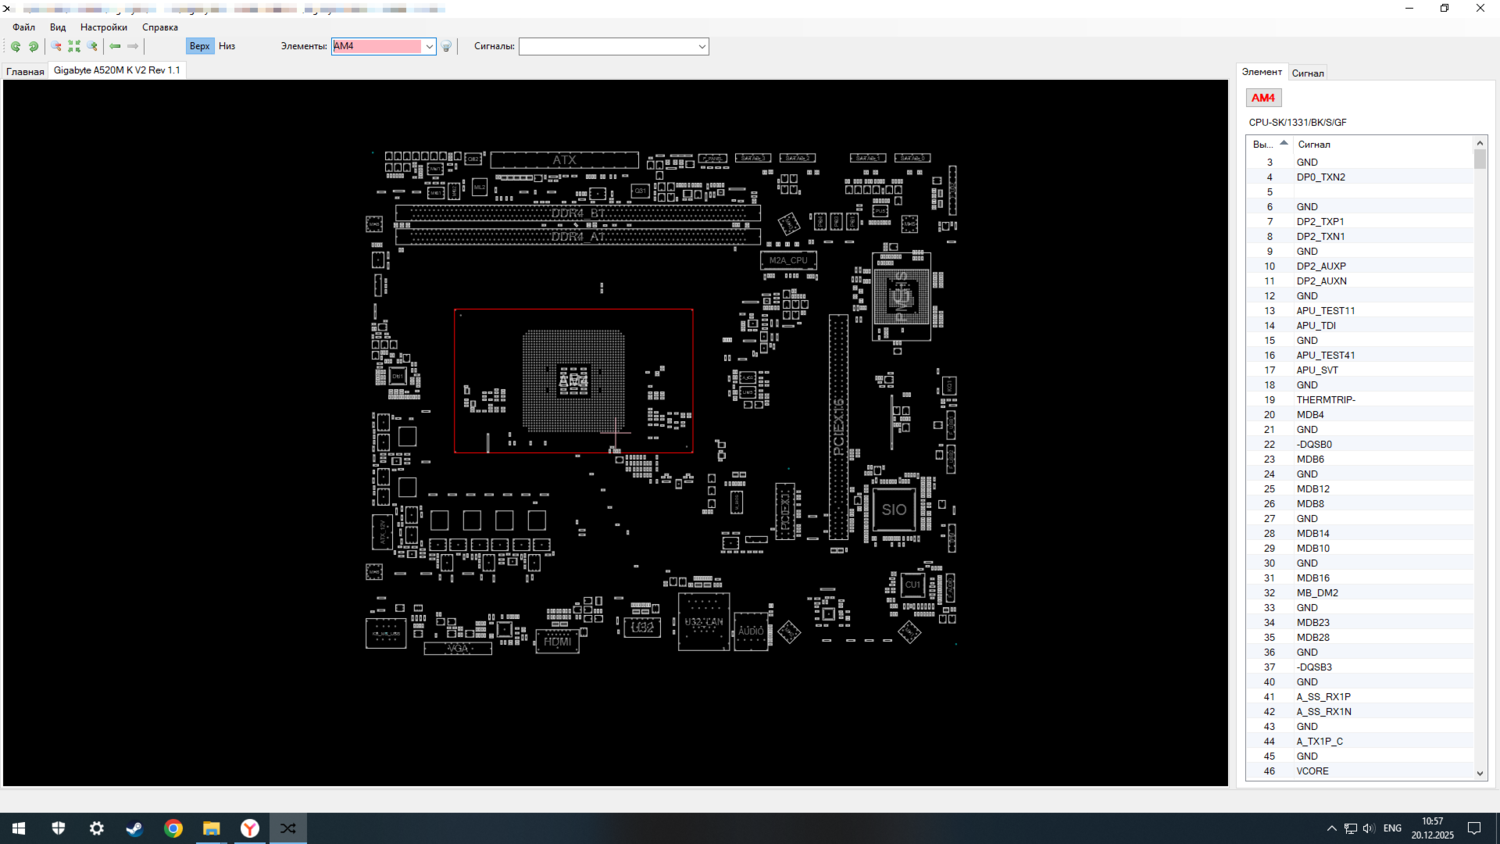The width and height of the screenshot is (1500, 844).
Task: Click the red AM4 element button
Action: (x=1263, y=98)
